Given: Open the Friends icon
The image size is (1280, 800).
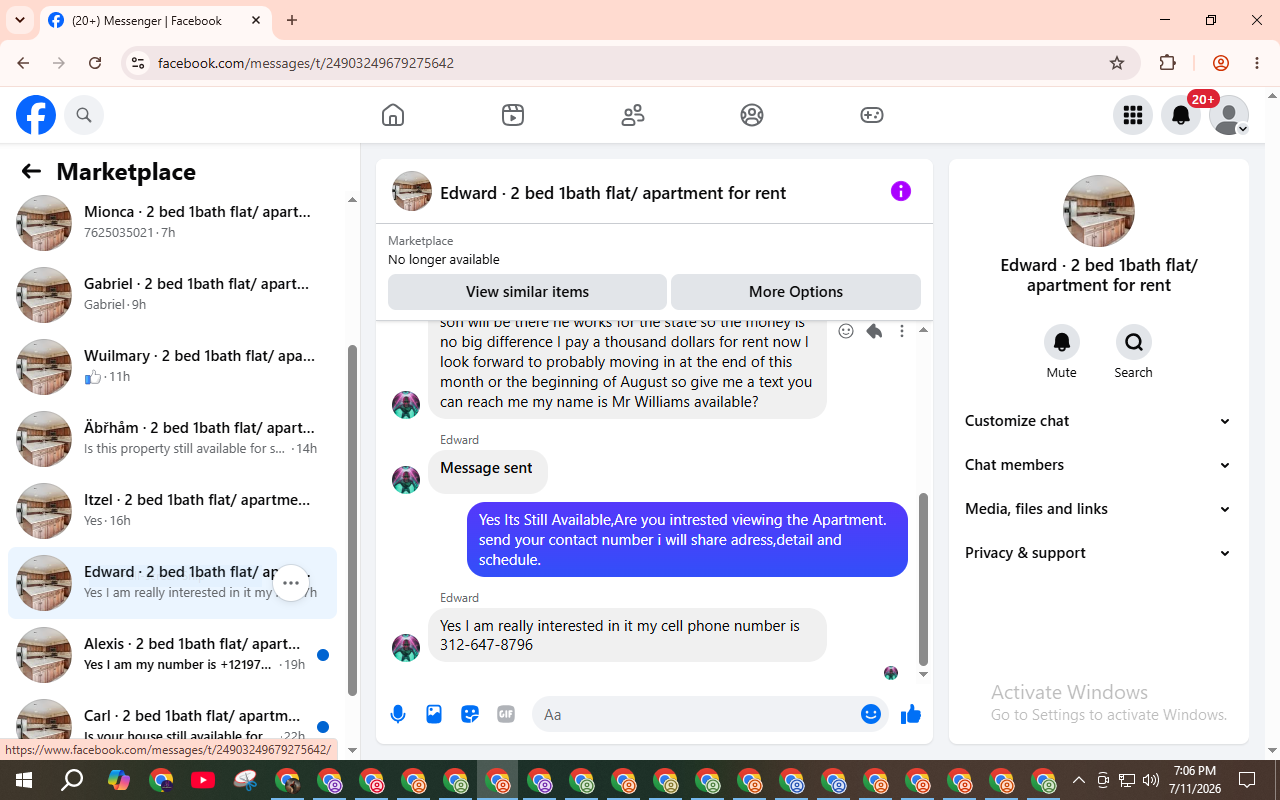Looking at the screenshot, I should tap(633, 115).
